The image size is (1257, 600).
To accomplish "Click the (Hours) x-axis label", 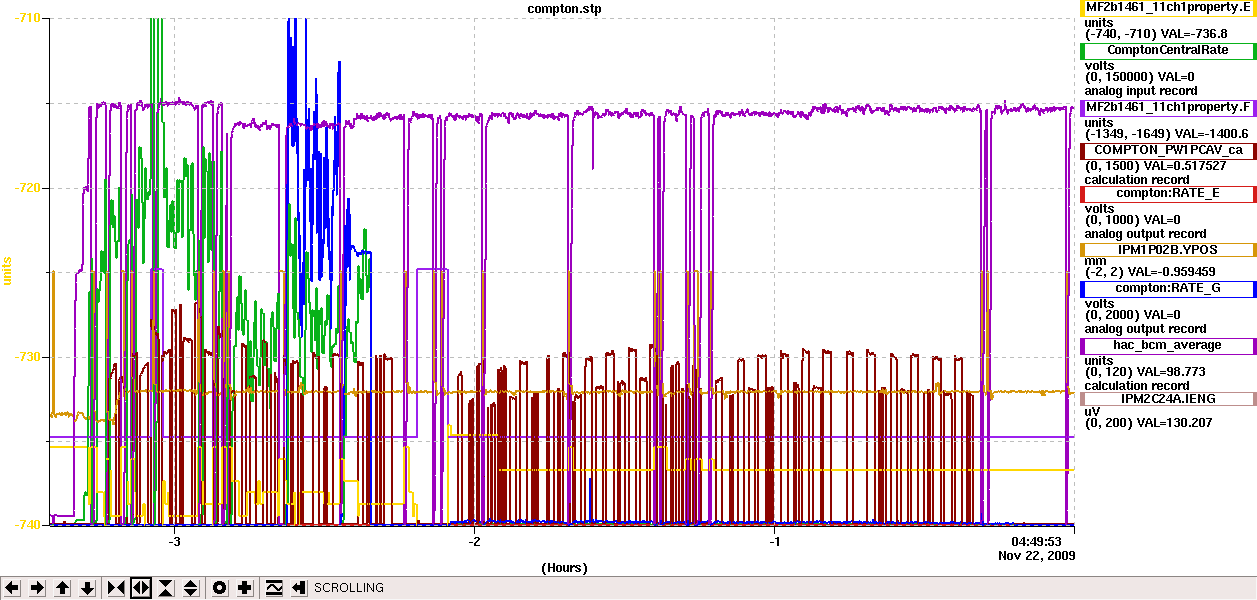I will pos(564,568).
